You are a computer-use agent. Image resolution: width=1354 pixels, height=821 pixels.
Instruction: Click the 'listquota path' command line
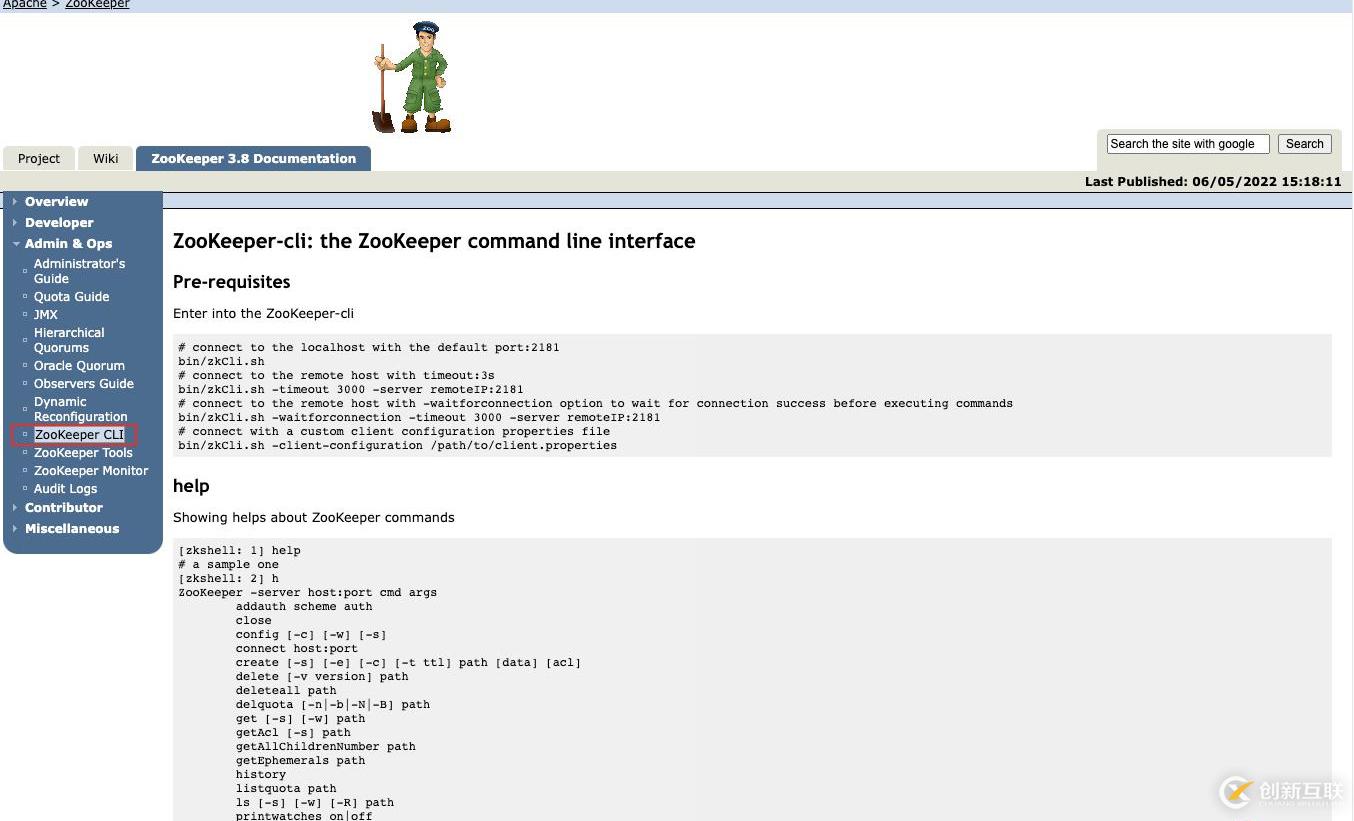tap(286, 789)
